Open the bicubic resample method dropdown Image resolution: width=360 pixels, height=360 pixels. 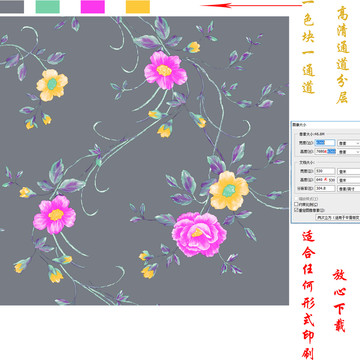[x=338, y=218]
